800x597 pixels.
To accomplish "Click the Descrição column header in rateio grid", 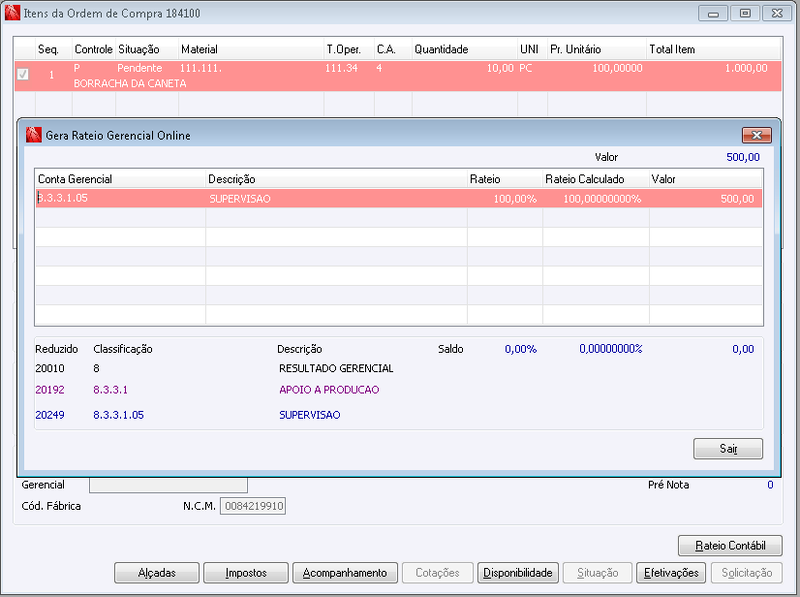I will (336, 179).
